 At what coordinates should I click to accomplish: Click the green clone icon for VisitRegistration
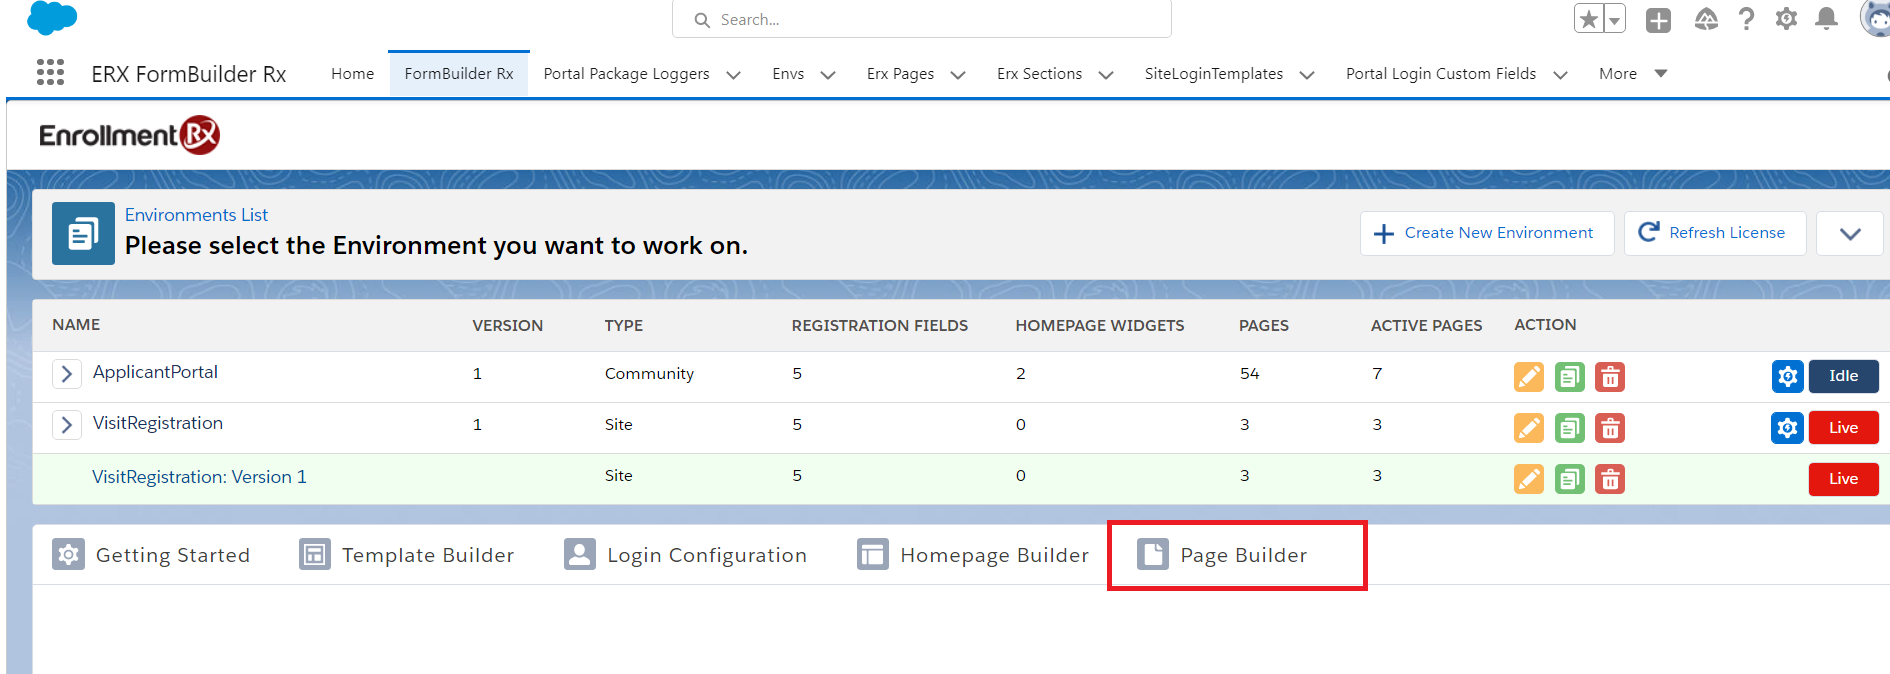(x=1569, y=428)
